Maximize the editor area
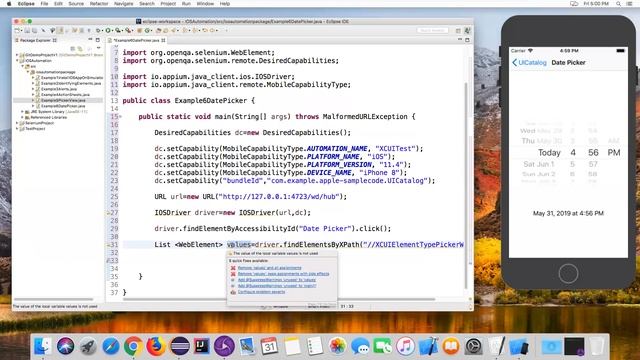Viewport: 640px width, 360px height. pos(467,40)
